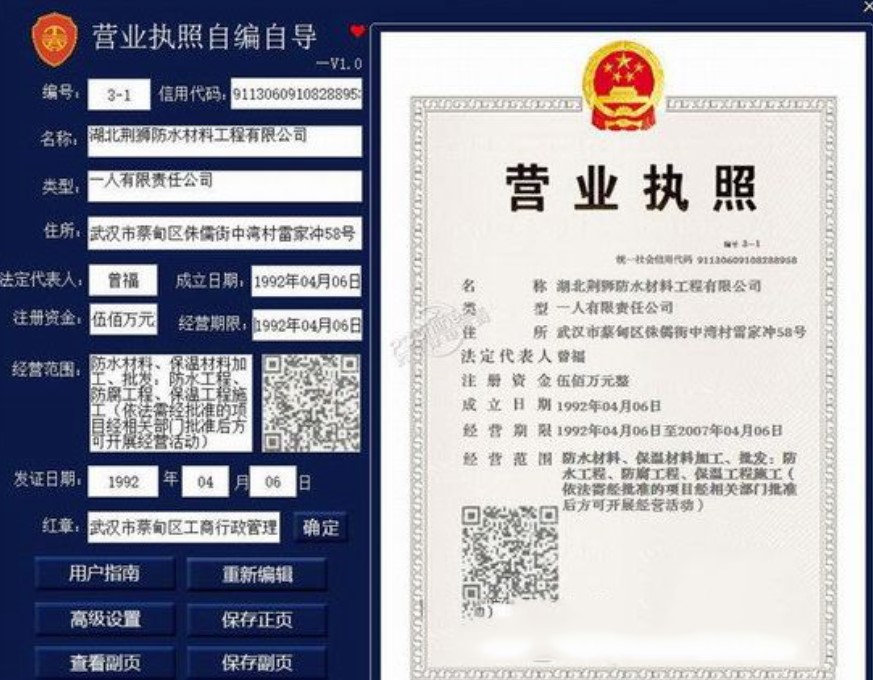Screen dimensions: 873x680
Task: Click the 法定代表人 field showing 曾福
Action: click(x=123, y=280)
